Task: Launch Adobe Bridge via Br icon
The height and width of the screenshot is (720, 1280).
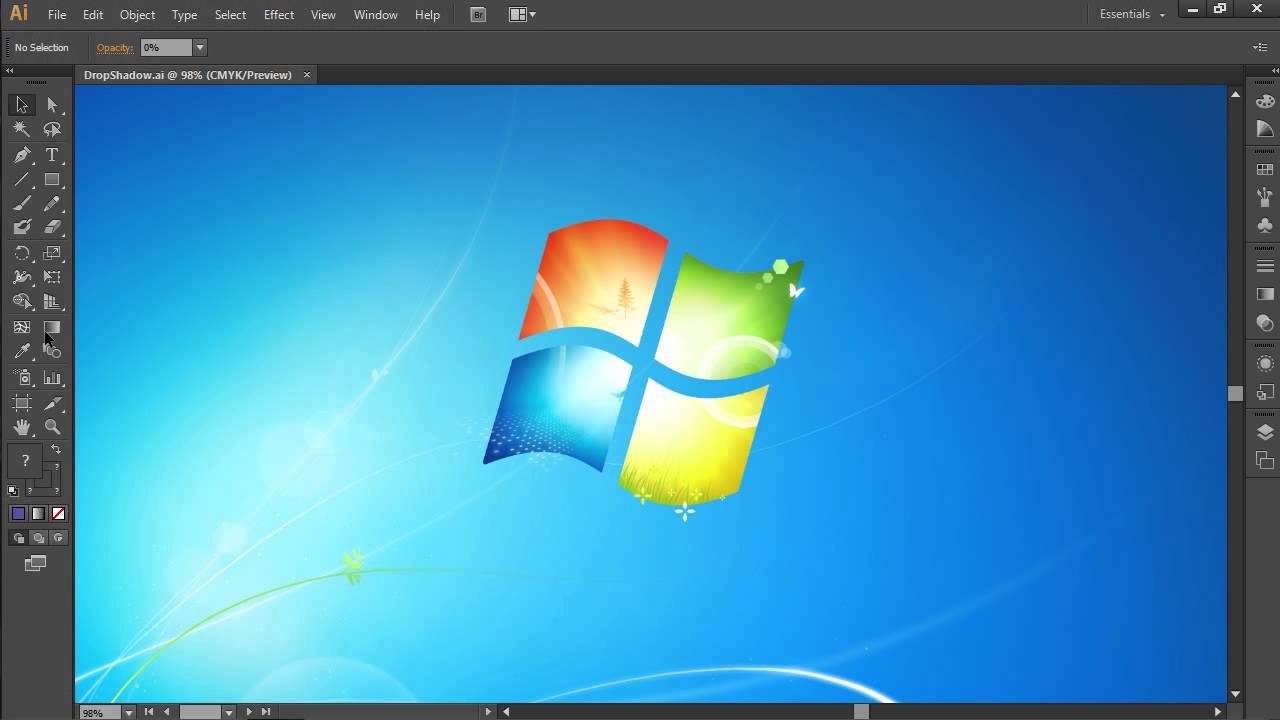Action: coord(478,15)
